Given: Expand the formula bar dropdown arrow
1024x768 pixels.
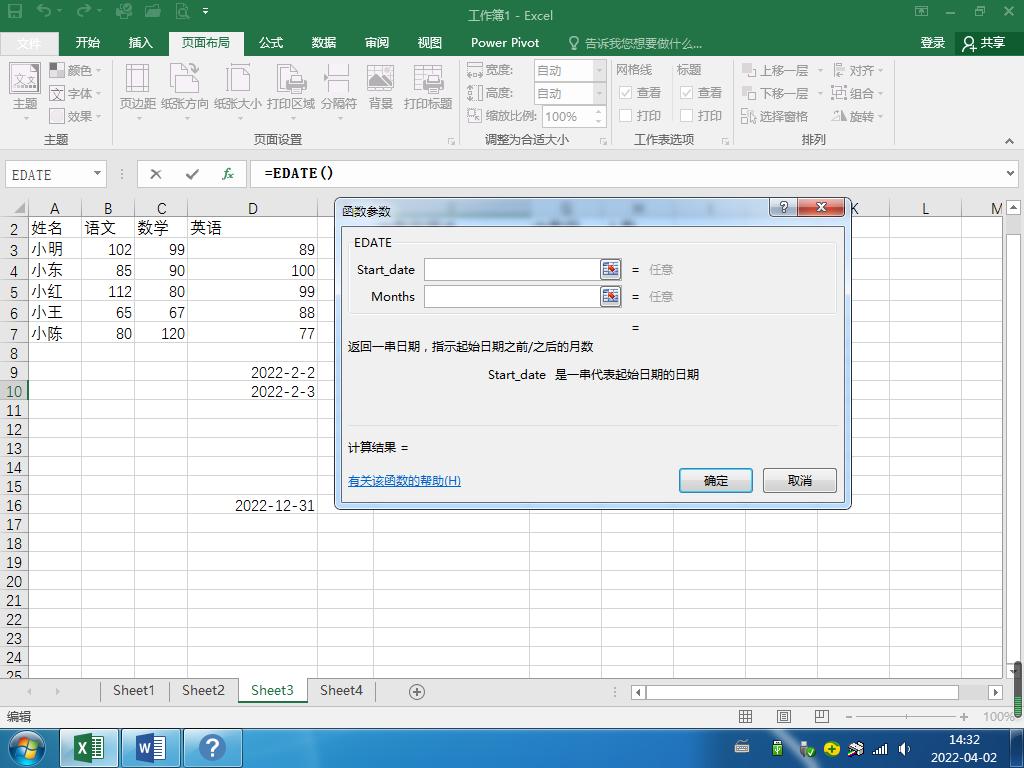Looking at the screenshot, I should coord(1009,174).
